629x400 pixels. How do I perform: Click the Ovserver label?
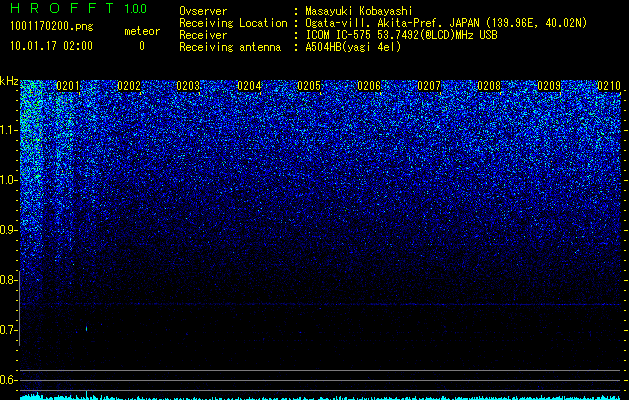pyautogui.click(x=203, y=11)
